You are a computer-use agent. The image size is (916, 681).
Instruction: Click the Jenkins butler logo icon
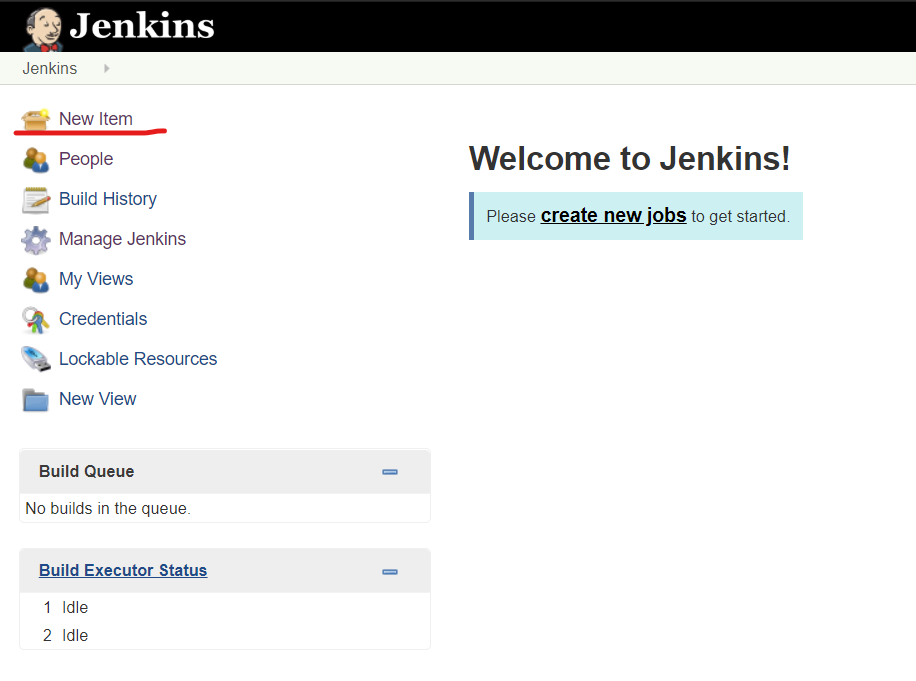click(43, 29)
